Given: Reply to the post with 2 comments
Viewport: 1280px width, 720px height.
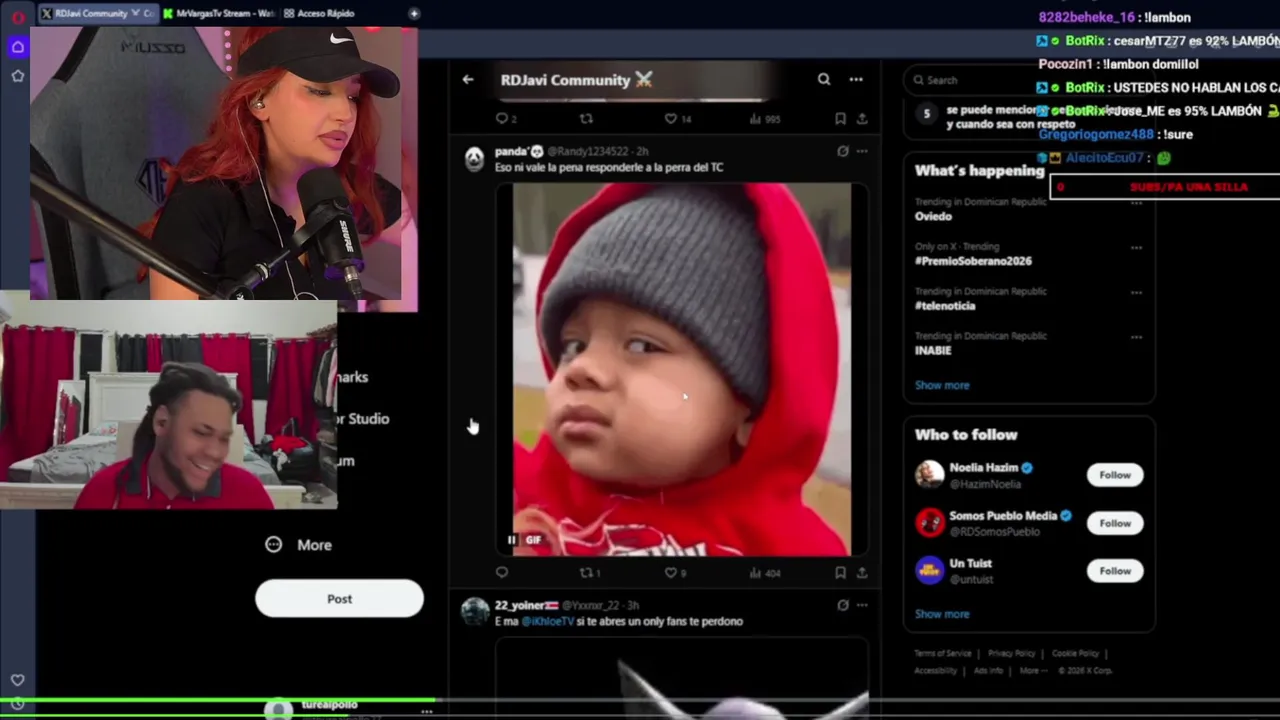Looking at the screenshot, I should pyautogui.click(x=506, y=118).
